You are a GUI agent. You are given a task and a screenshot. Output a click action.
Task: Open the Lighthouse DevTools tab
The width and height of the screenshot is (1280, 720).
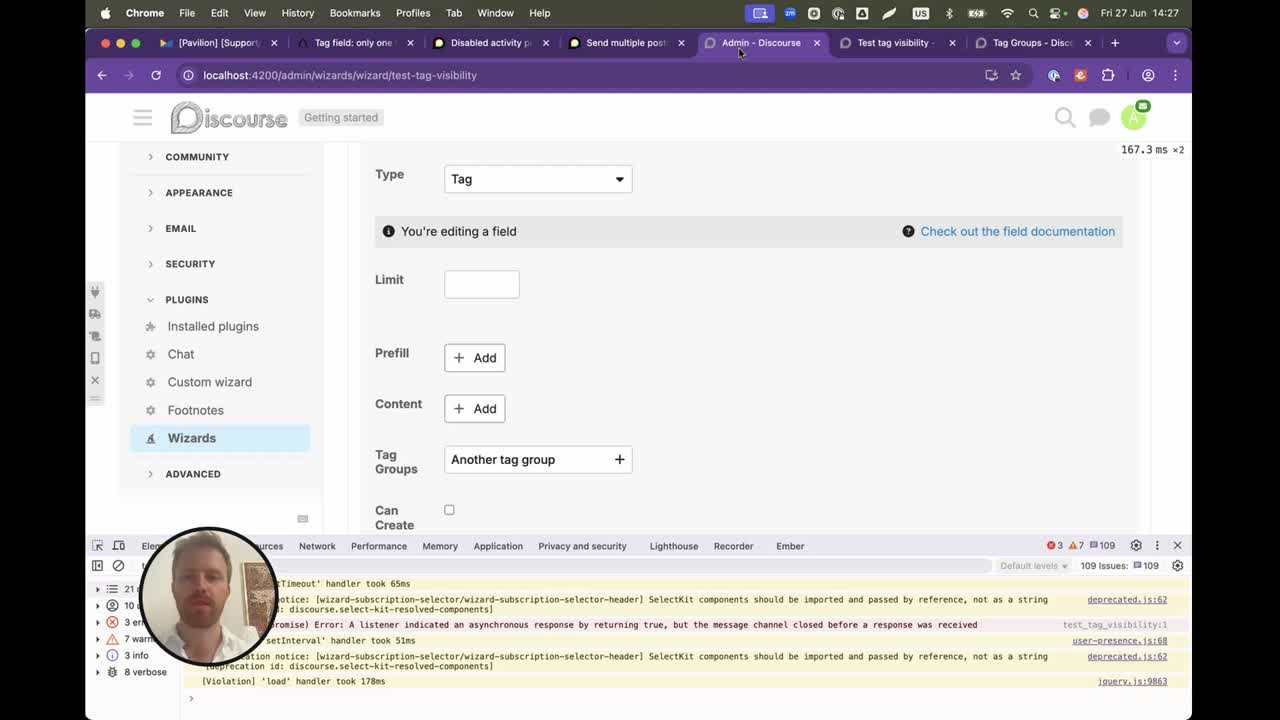point(674,546)
